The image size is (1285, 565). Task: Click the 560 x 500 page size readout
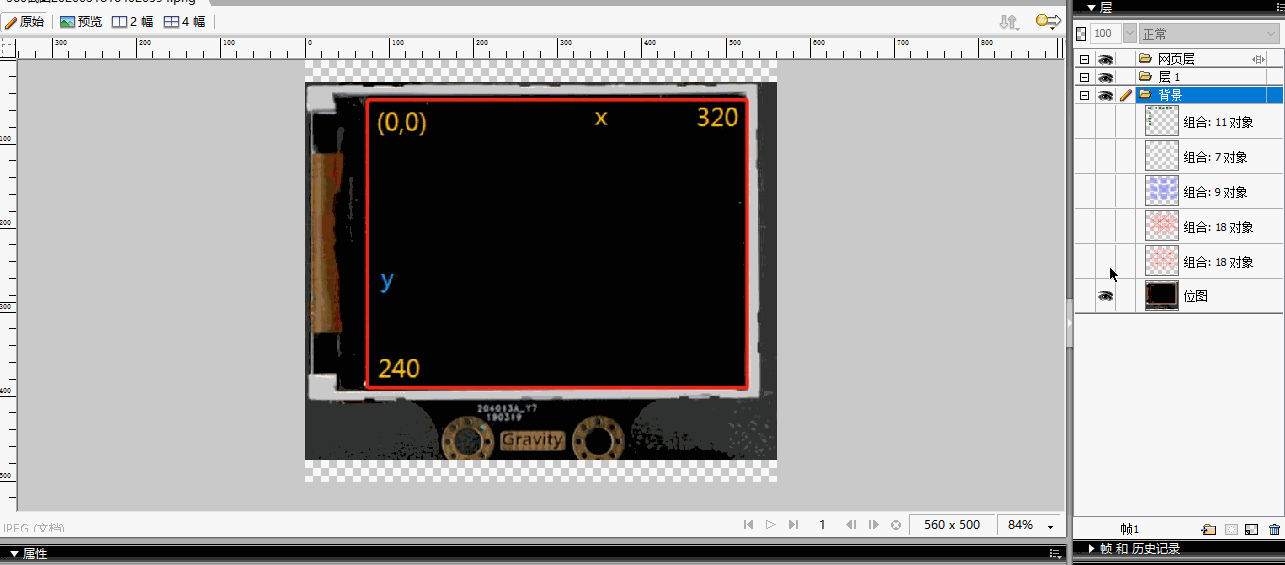pos(952,525)
